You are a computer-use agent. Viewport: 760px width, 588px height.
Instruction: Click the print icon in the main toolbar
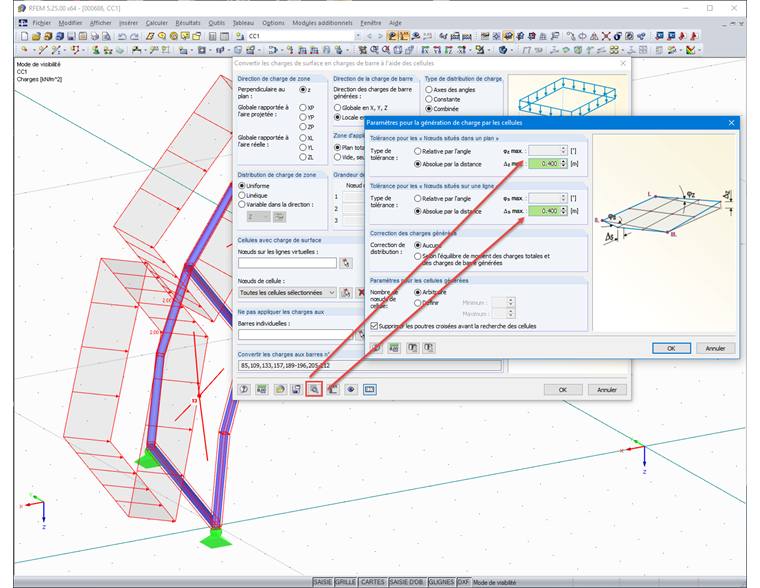[x=95, y=36]
